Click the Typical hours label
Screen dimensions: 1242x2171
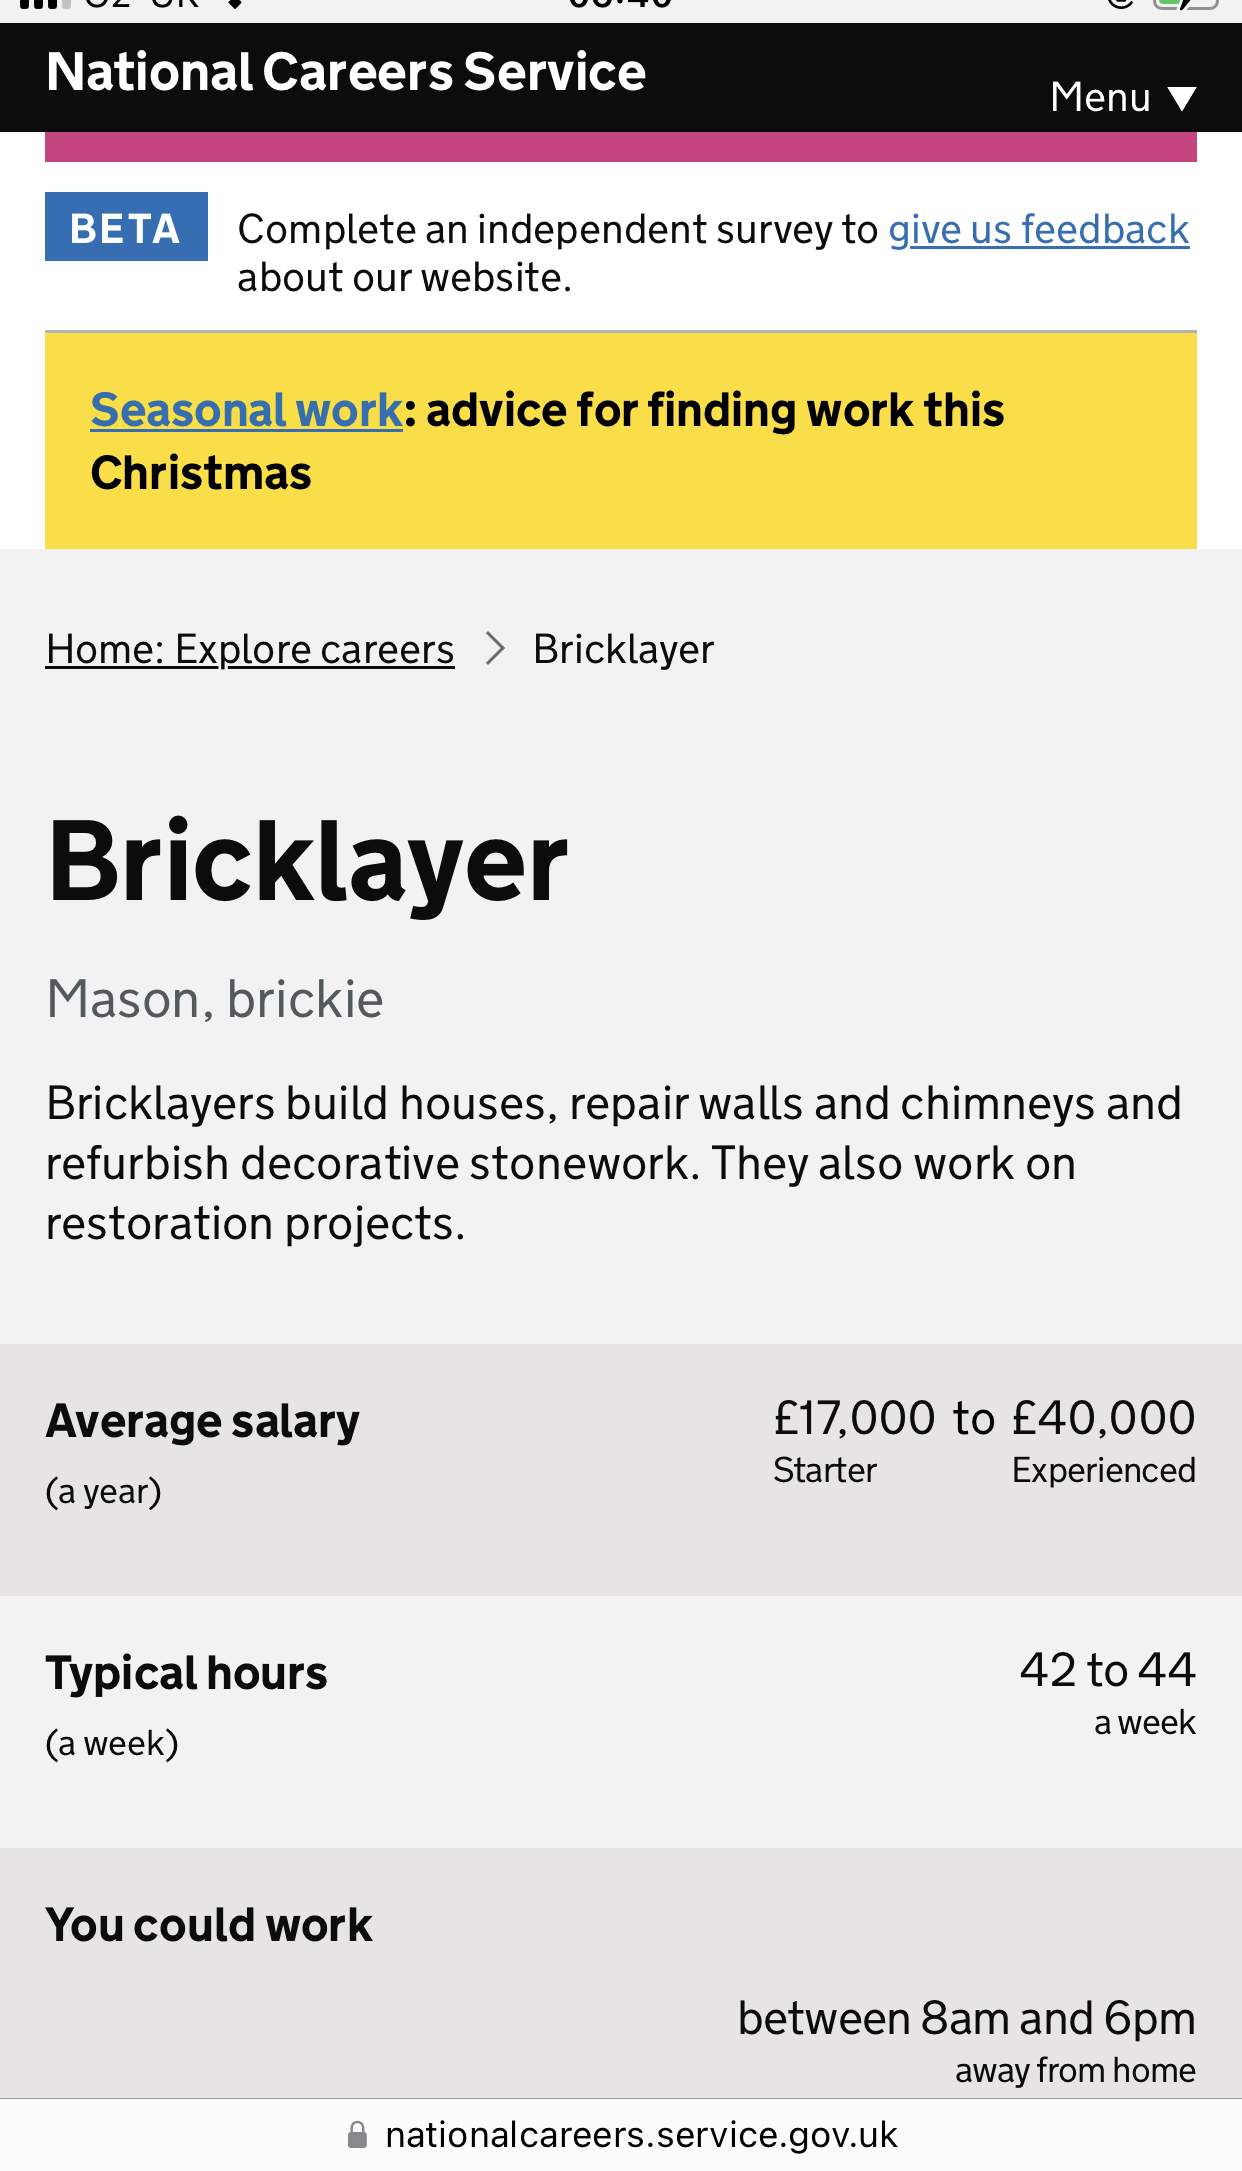click(x=186, y=1673)
